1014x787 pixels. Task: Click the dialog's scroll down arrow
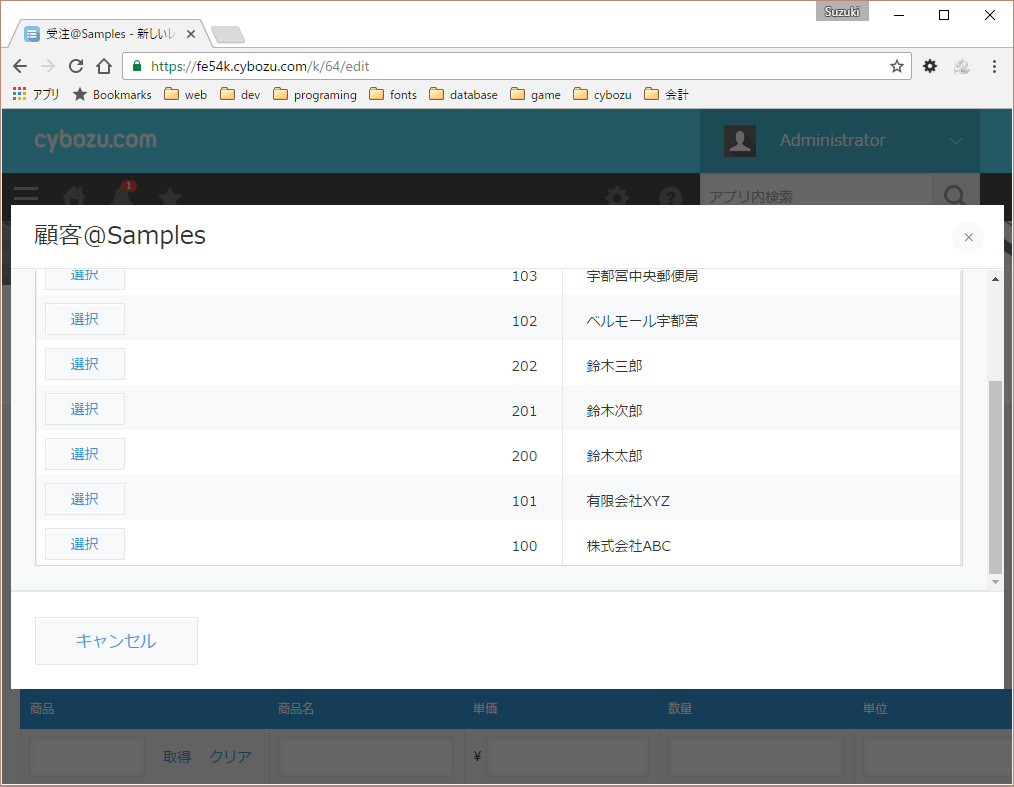click(x=994, y=581)
